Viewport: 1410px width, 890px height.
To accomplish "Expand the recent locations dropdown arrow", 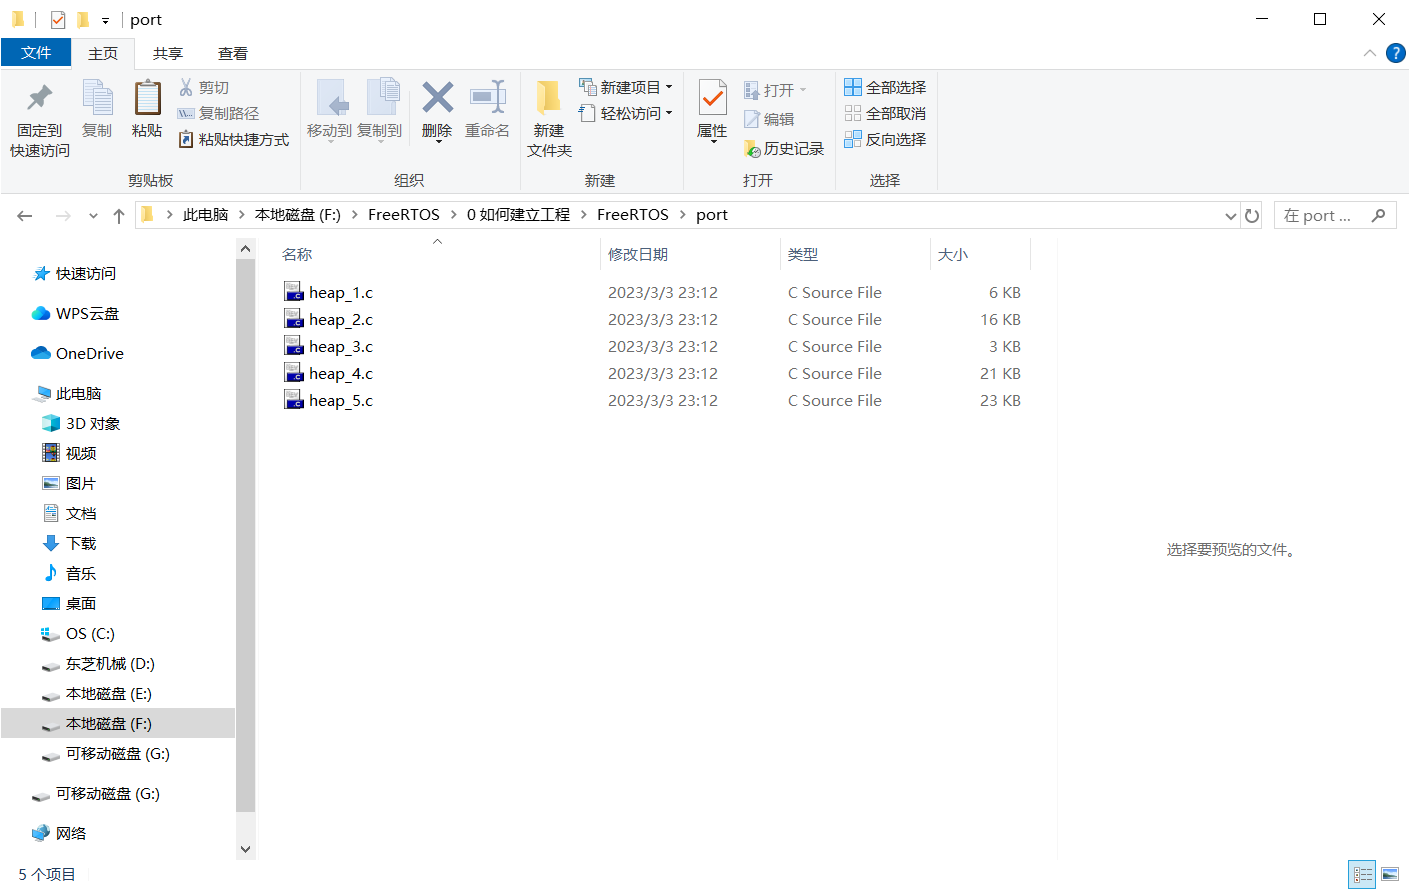I will click(x=93, y=216).
